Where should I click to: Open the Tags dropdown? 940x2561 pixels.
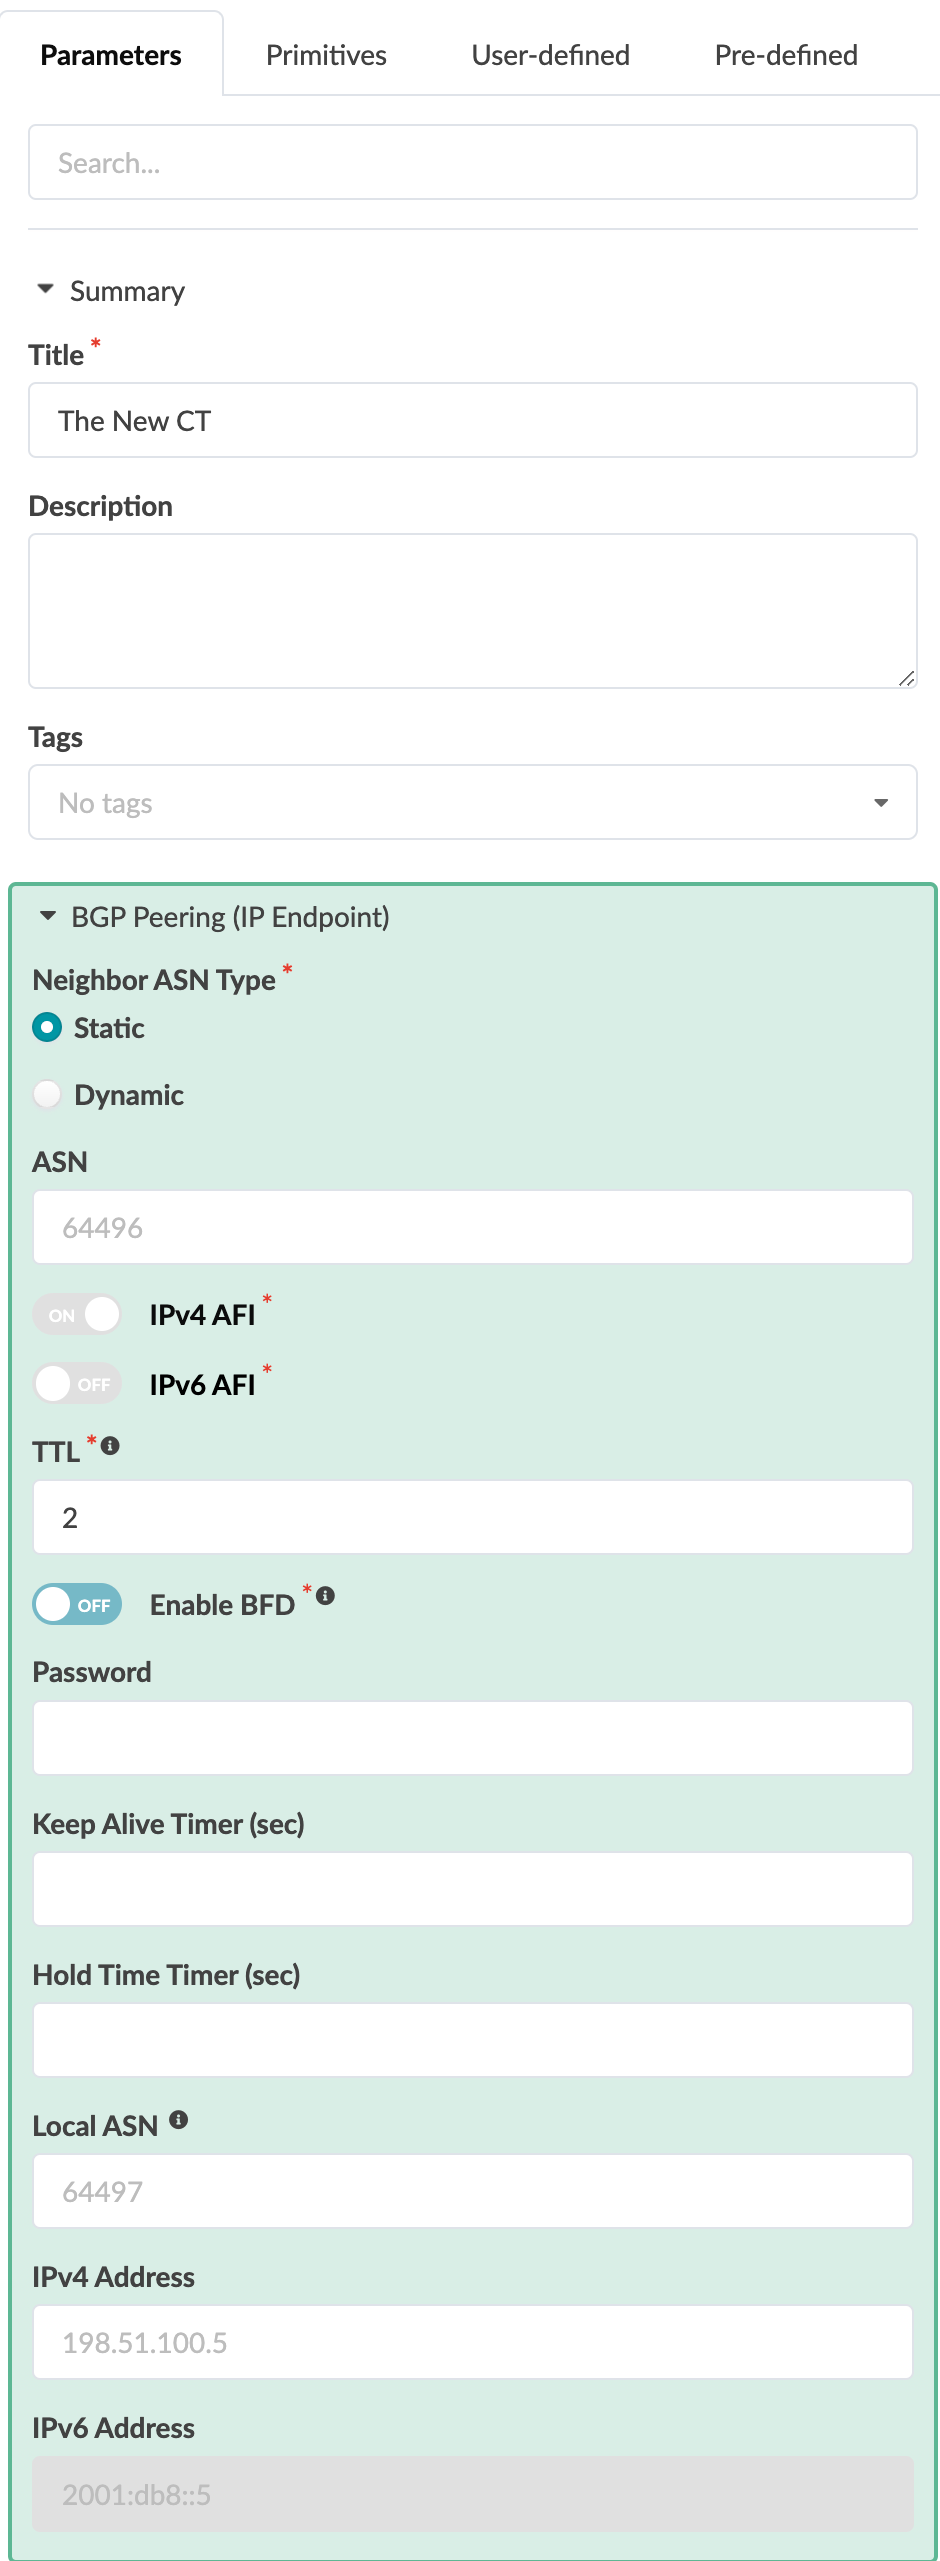pos(472,802)
